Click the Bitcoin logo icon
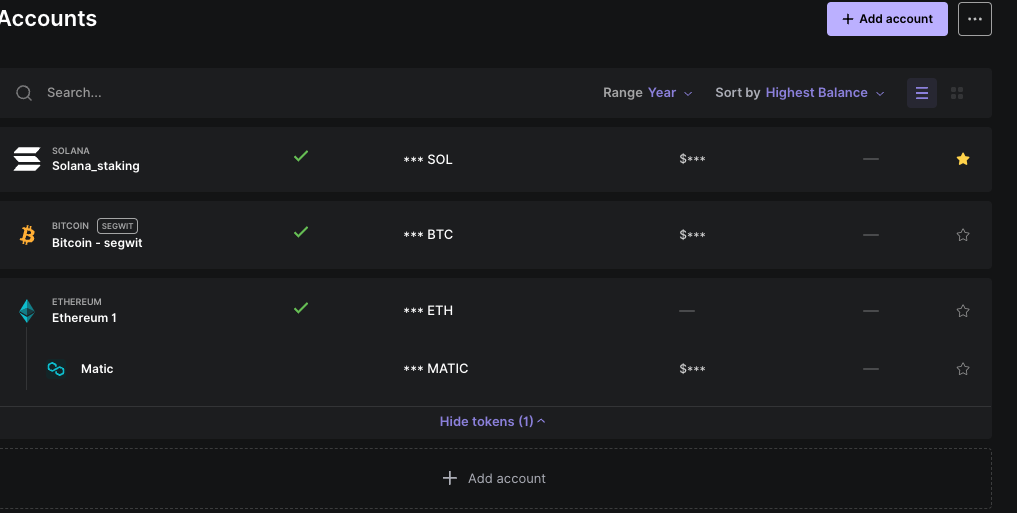This screenshot has width=1017, height=513. click(27, 235)
